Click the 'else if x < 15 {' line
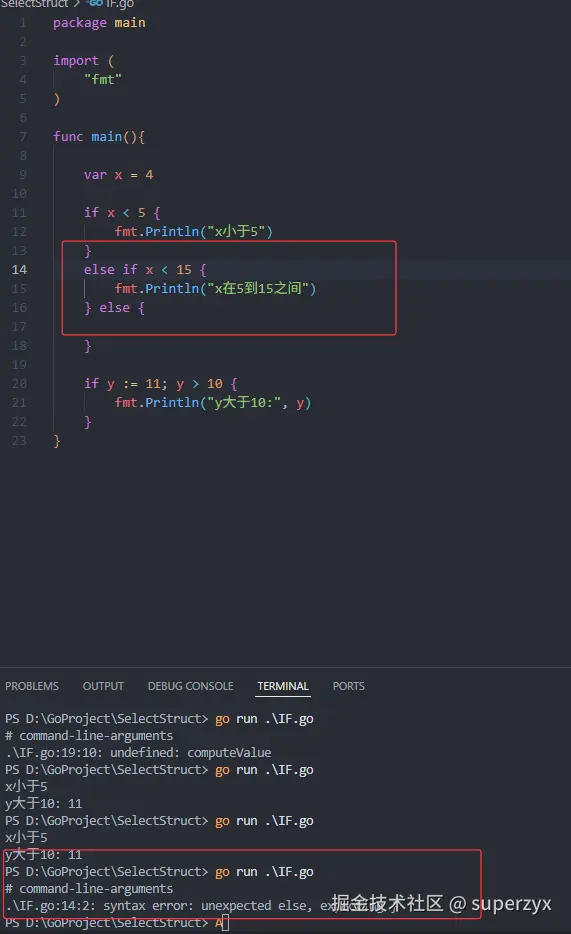Screen dimensions: 571x934 (145, 270)
